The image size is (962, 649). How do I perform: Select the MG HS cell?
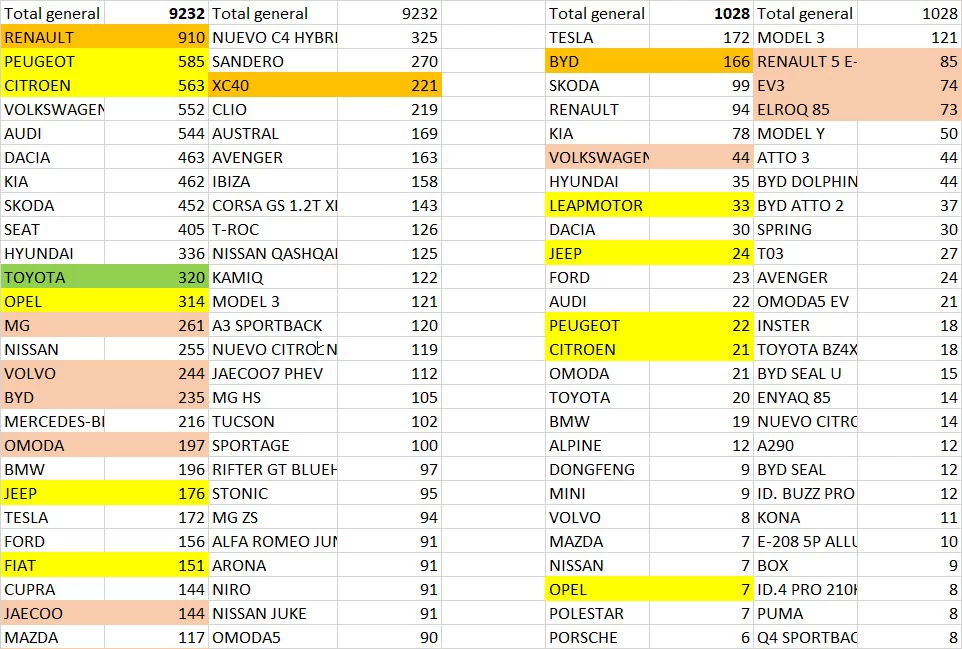[x=273, y=397]
